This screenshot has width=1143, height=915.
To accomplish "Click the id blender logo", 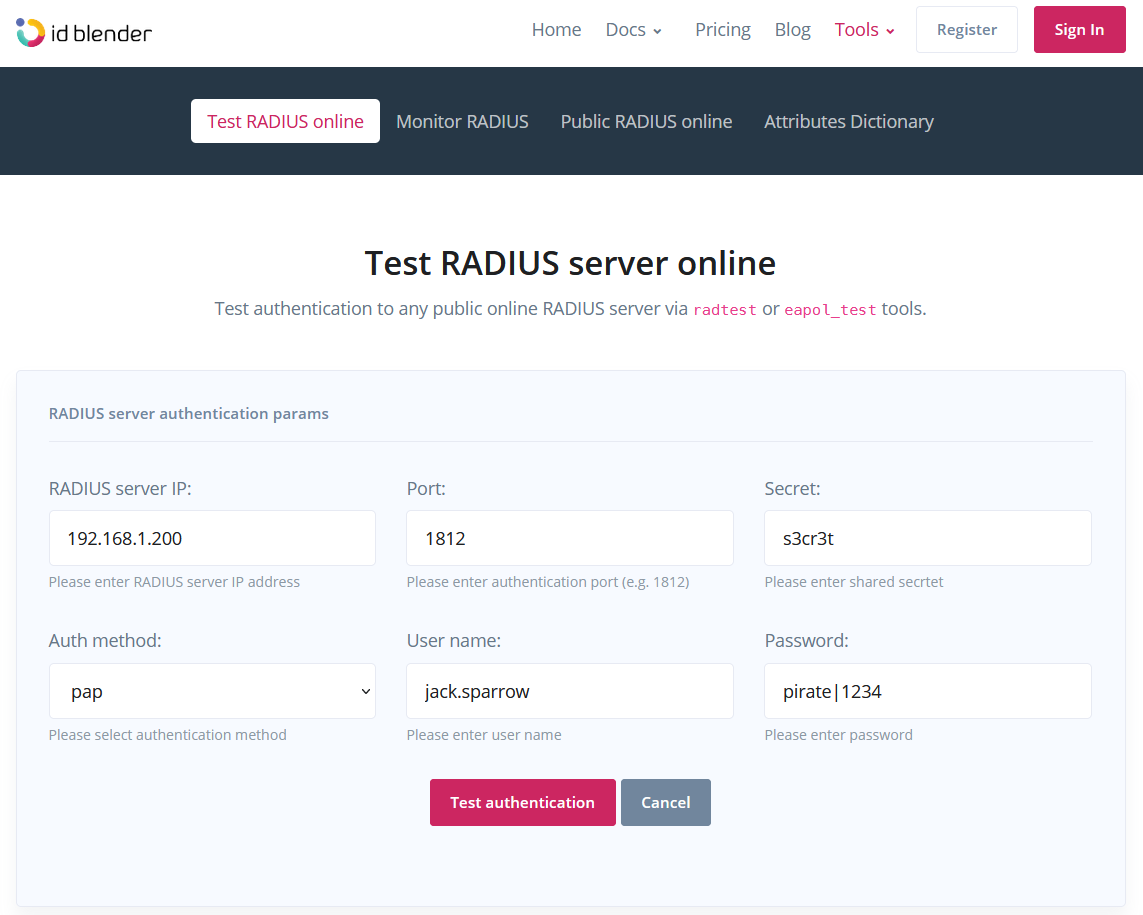I will pos(84,31).
